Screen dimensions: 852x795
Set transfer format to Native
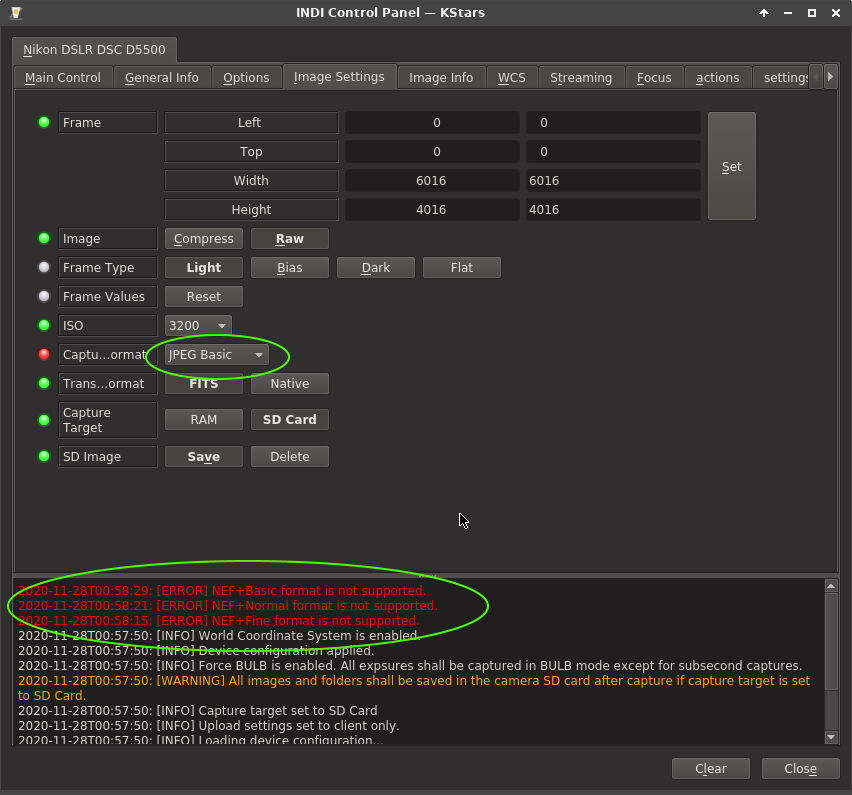pyautogui.click(x=290, y=383)
